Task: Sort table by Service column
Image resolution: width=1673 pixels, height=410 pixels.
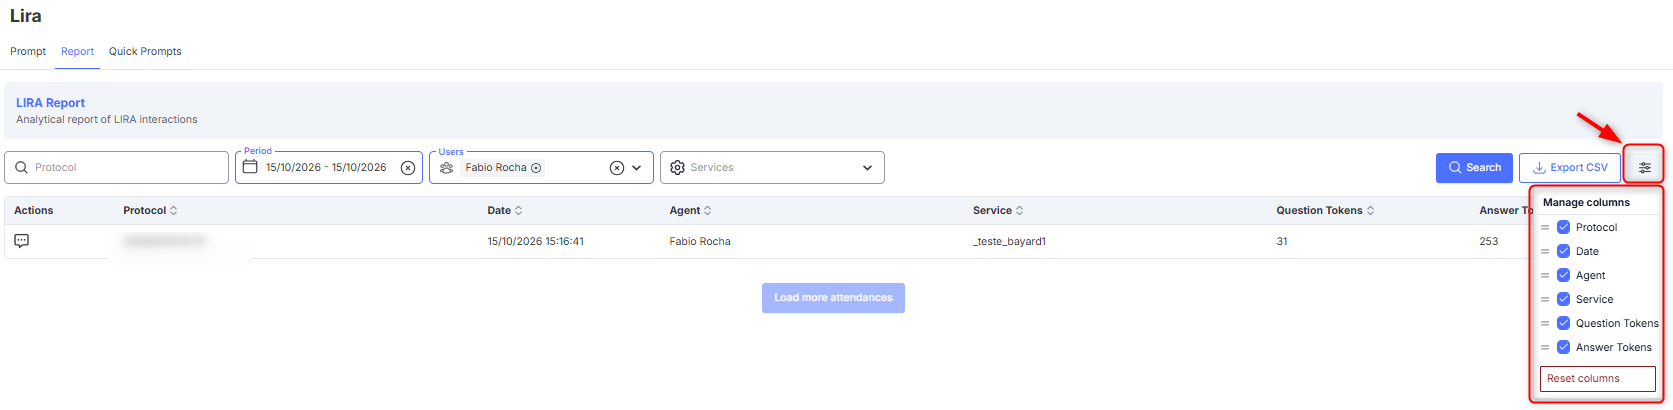Action: click(x=1020, y=211)
